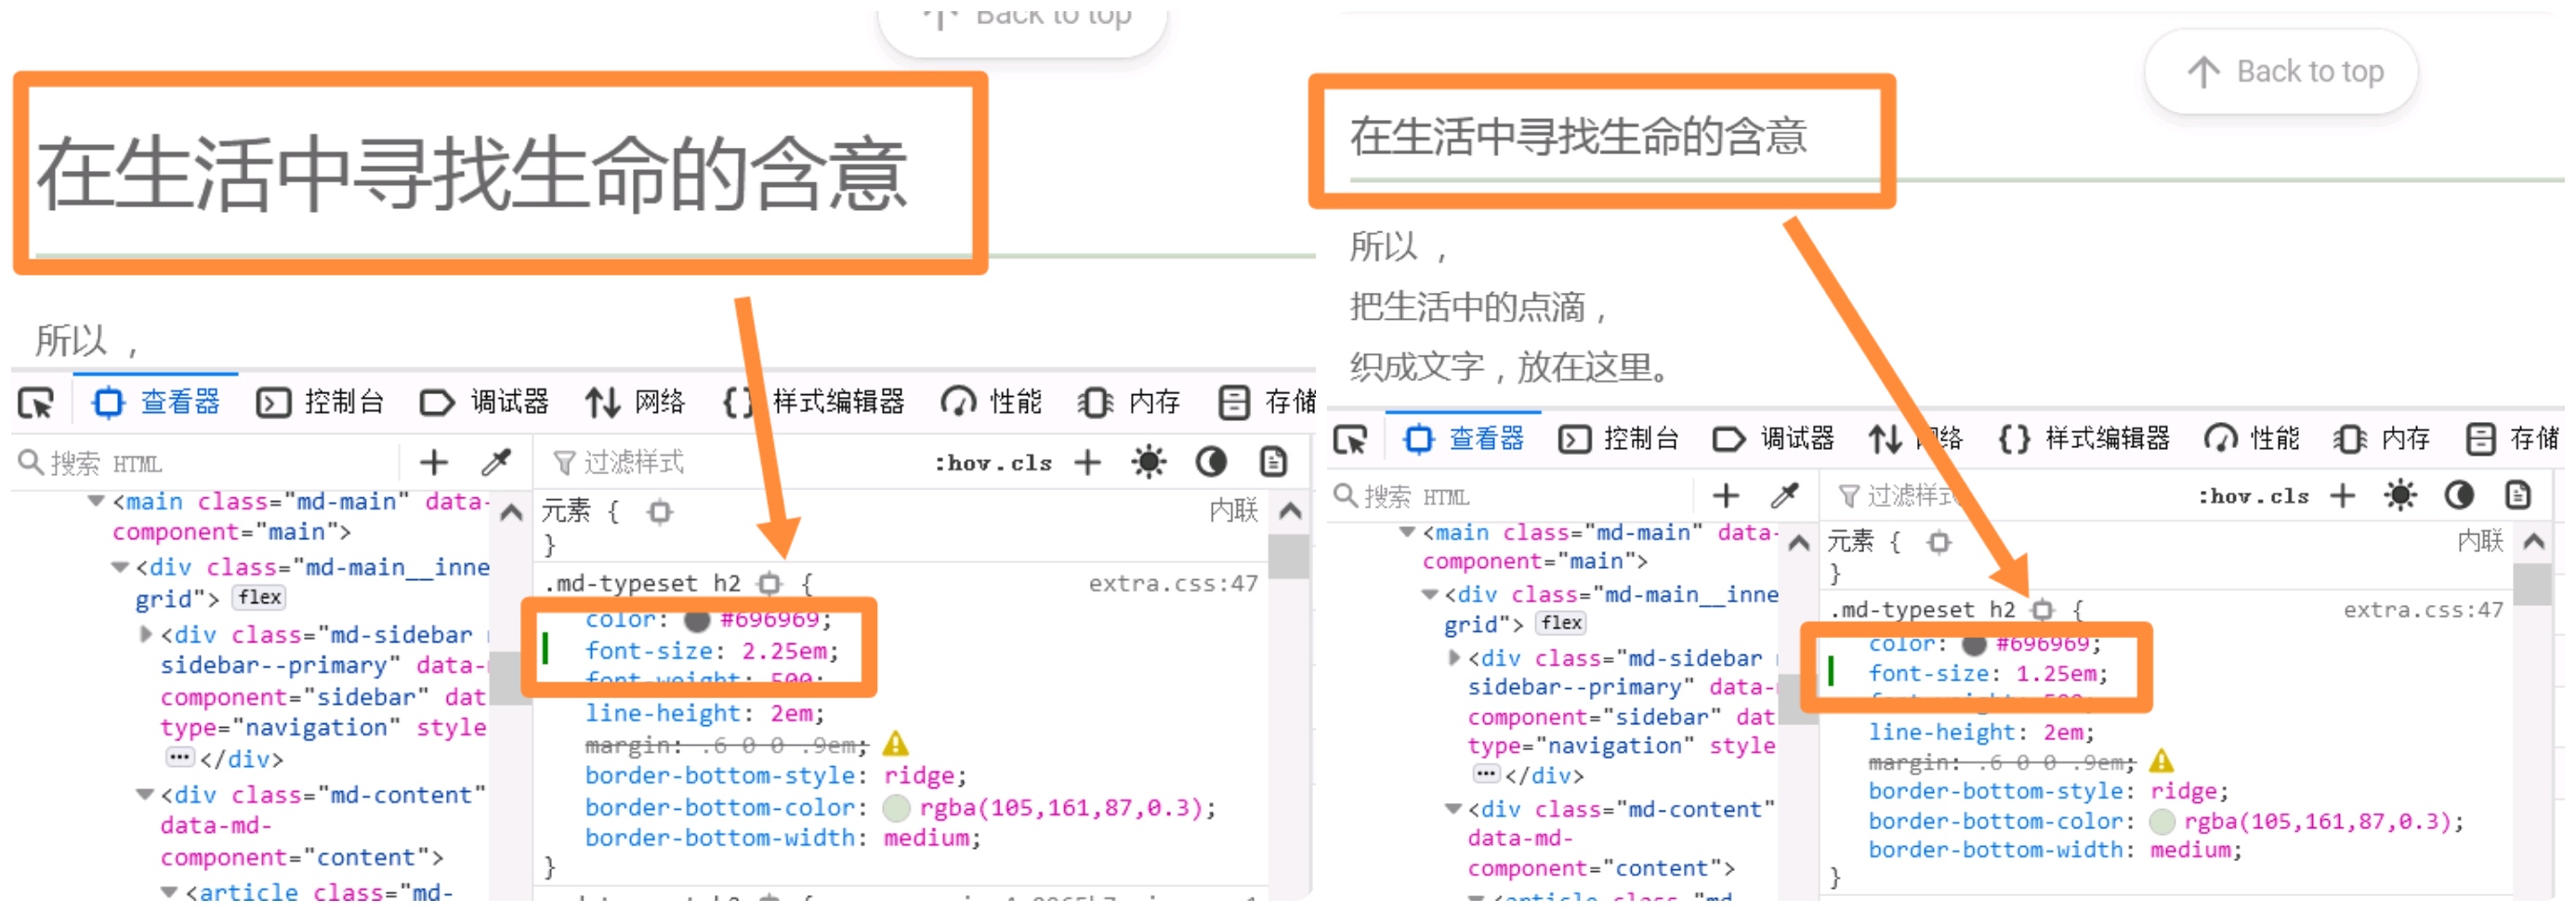Screen dimensions: 2576x912
Task: Click selector highlighter next to 元素 in right panel
Action: tap(1939, 543)
